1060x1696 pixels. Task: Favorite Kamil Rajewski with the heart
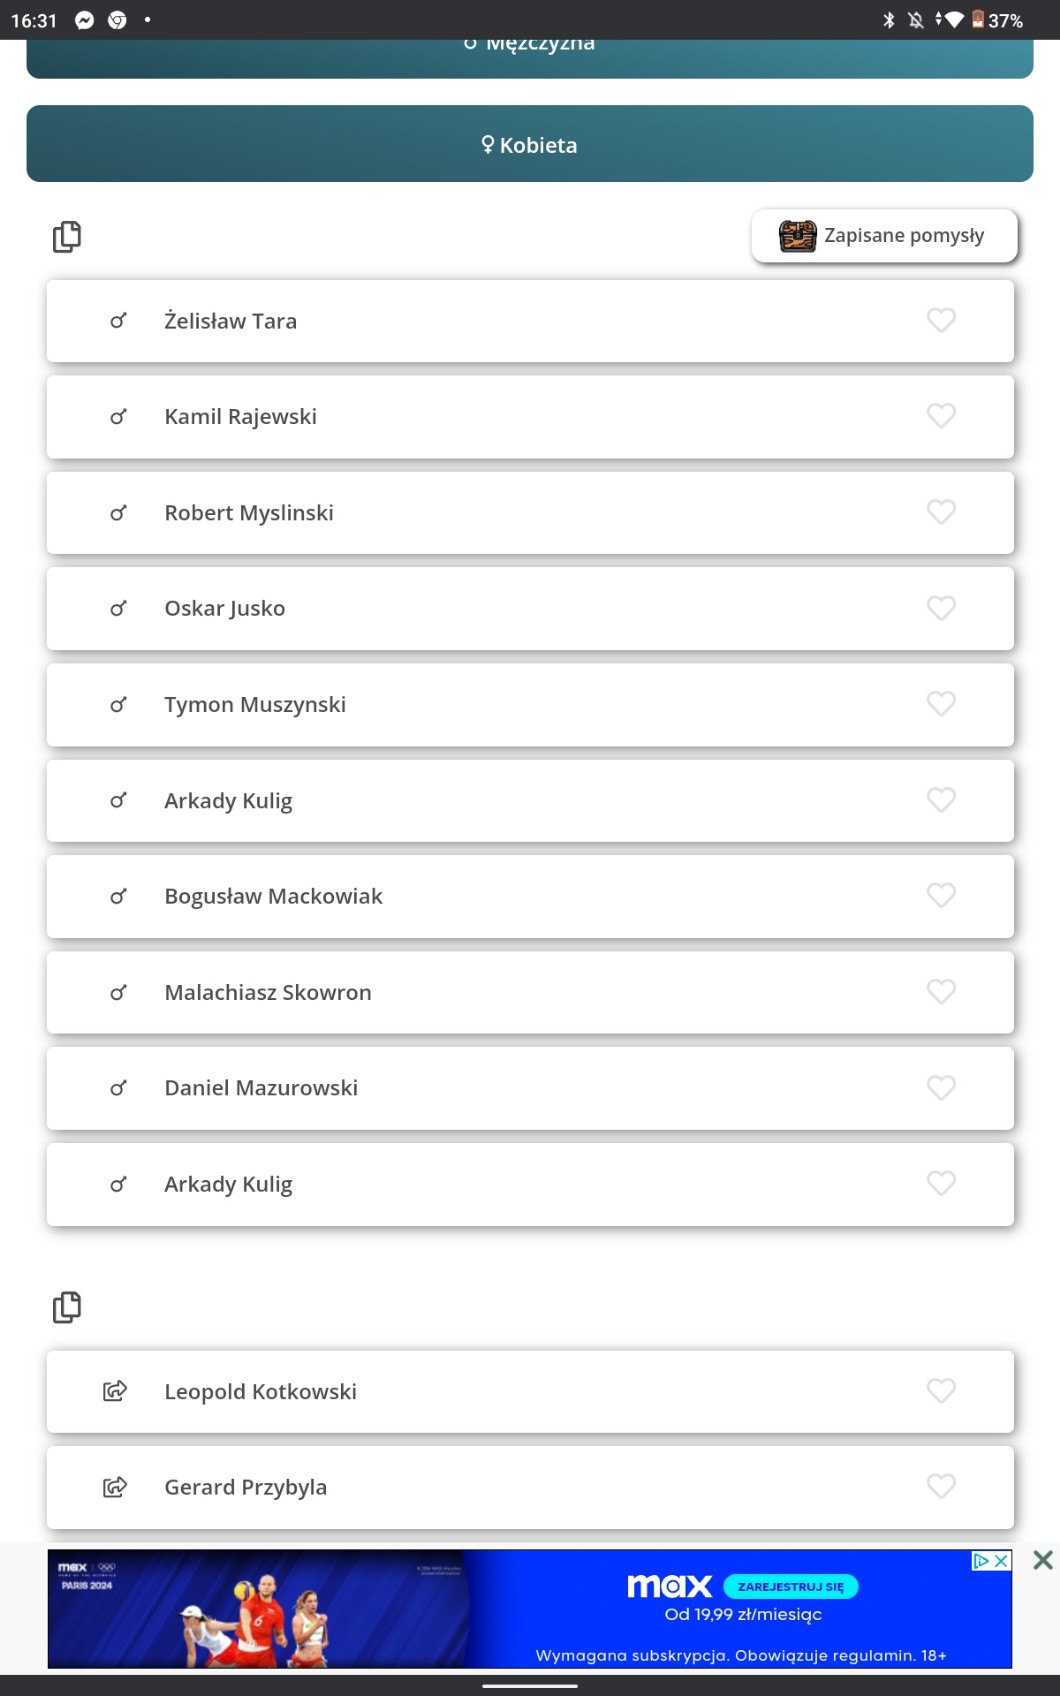coord(941,416)
